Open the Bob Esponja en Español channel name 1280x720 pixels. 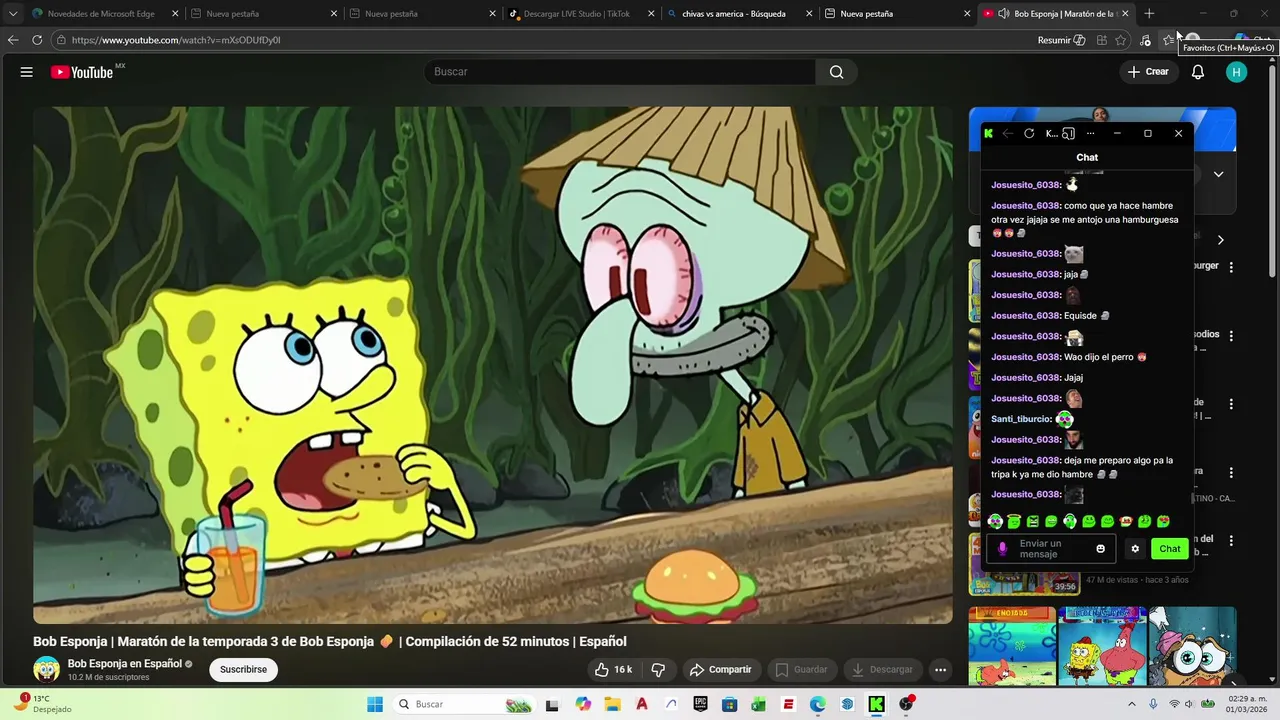125,664
